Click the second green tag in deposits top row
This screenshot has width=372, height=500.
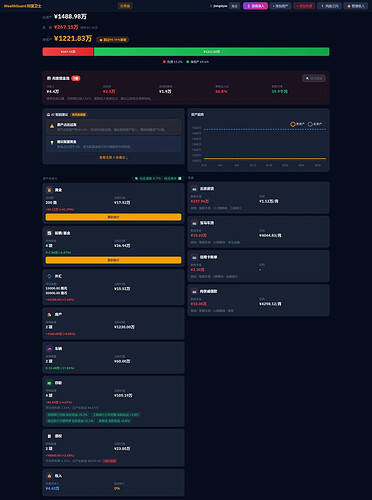(115, 415)
